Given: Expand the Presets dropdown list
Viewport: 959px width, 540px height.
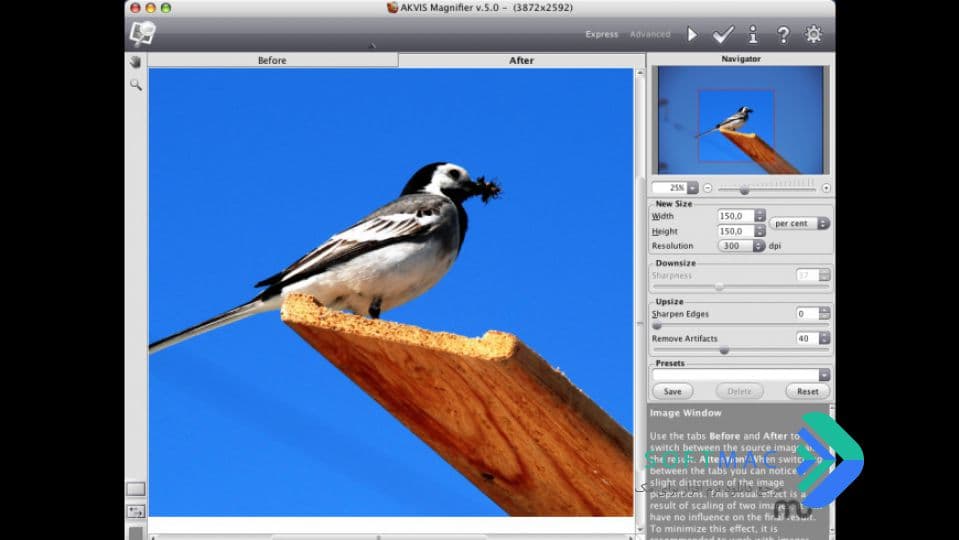Looking at the screenshot, I should (741, 375).
